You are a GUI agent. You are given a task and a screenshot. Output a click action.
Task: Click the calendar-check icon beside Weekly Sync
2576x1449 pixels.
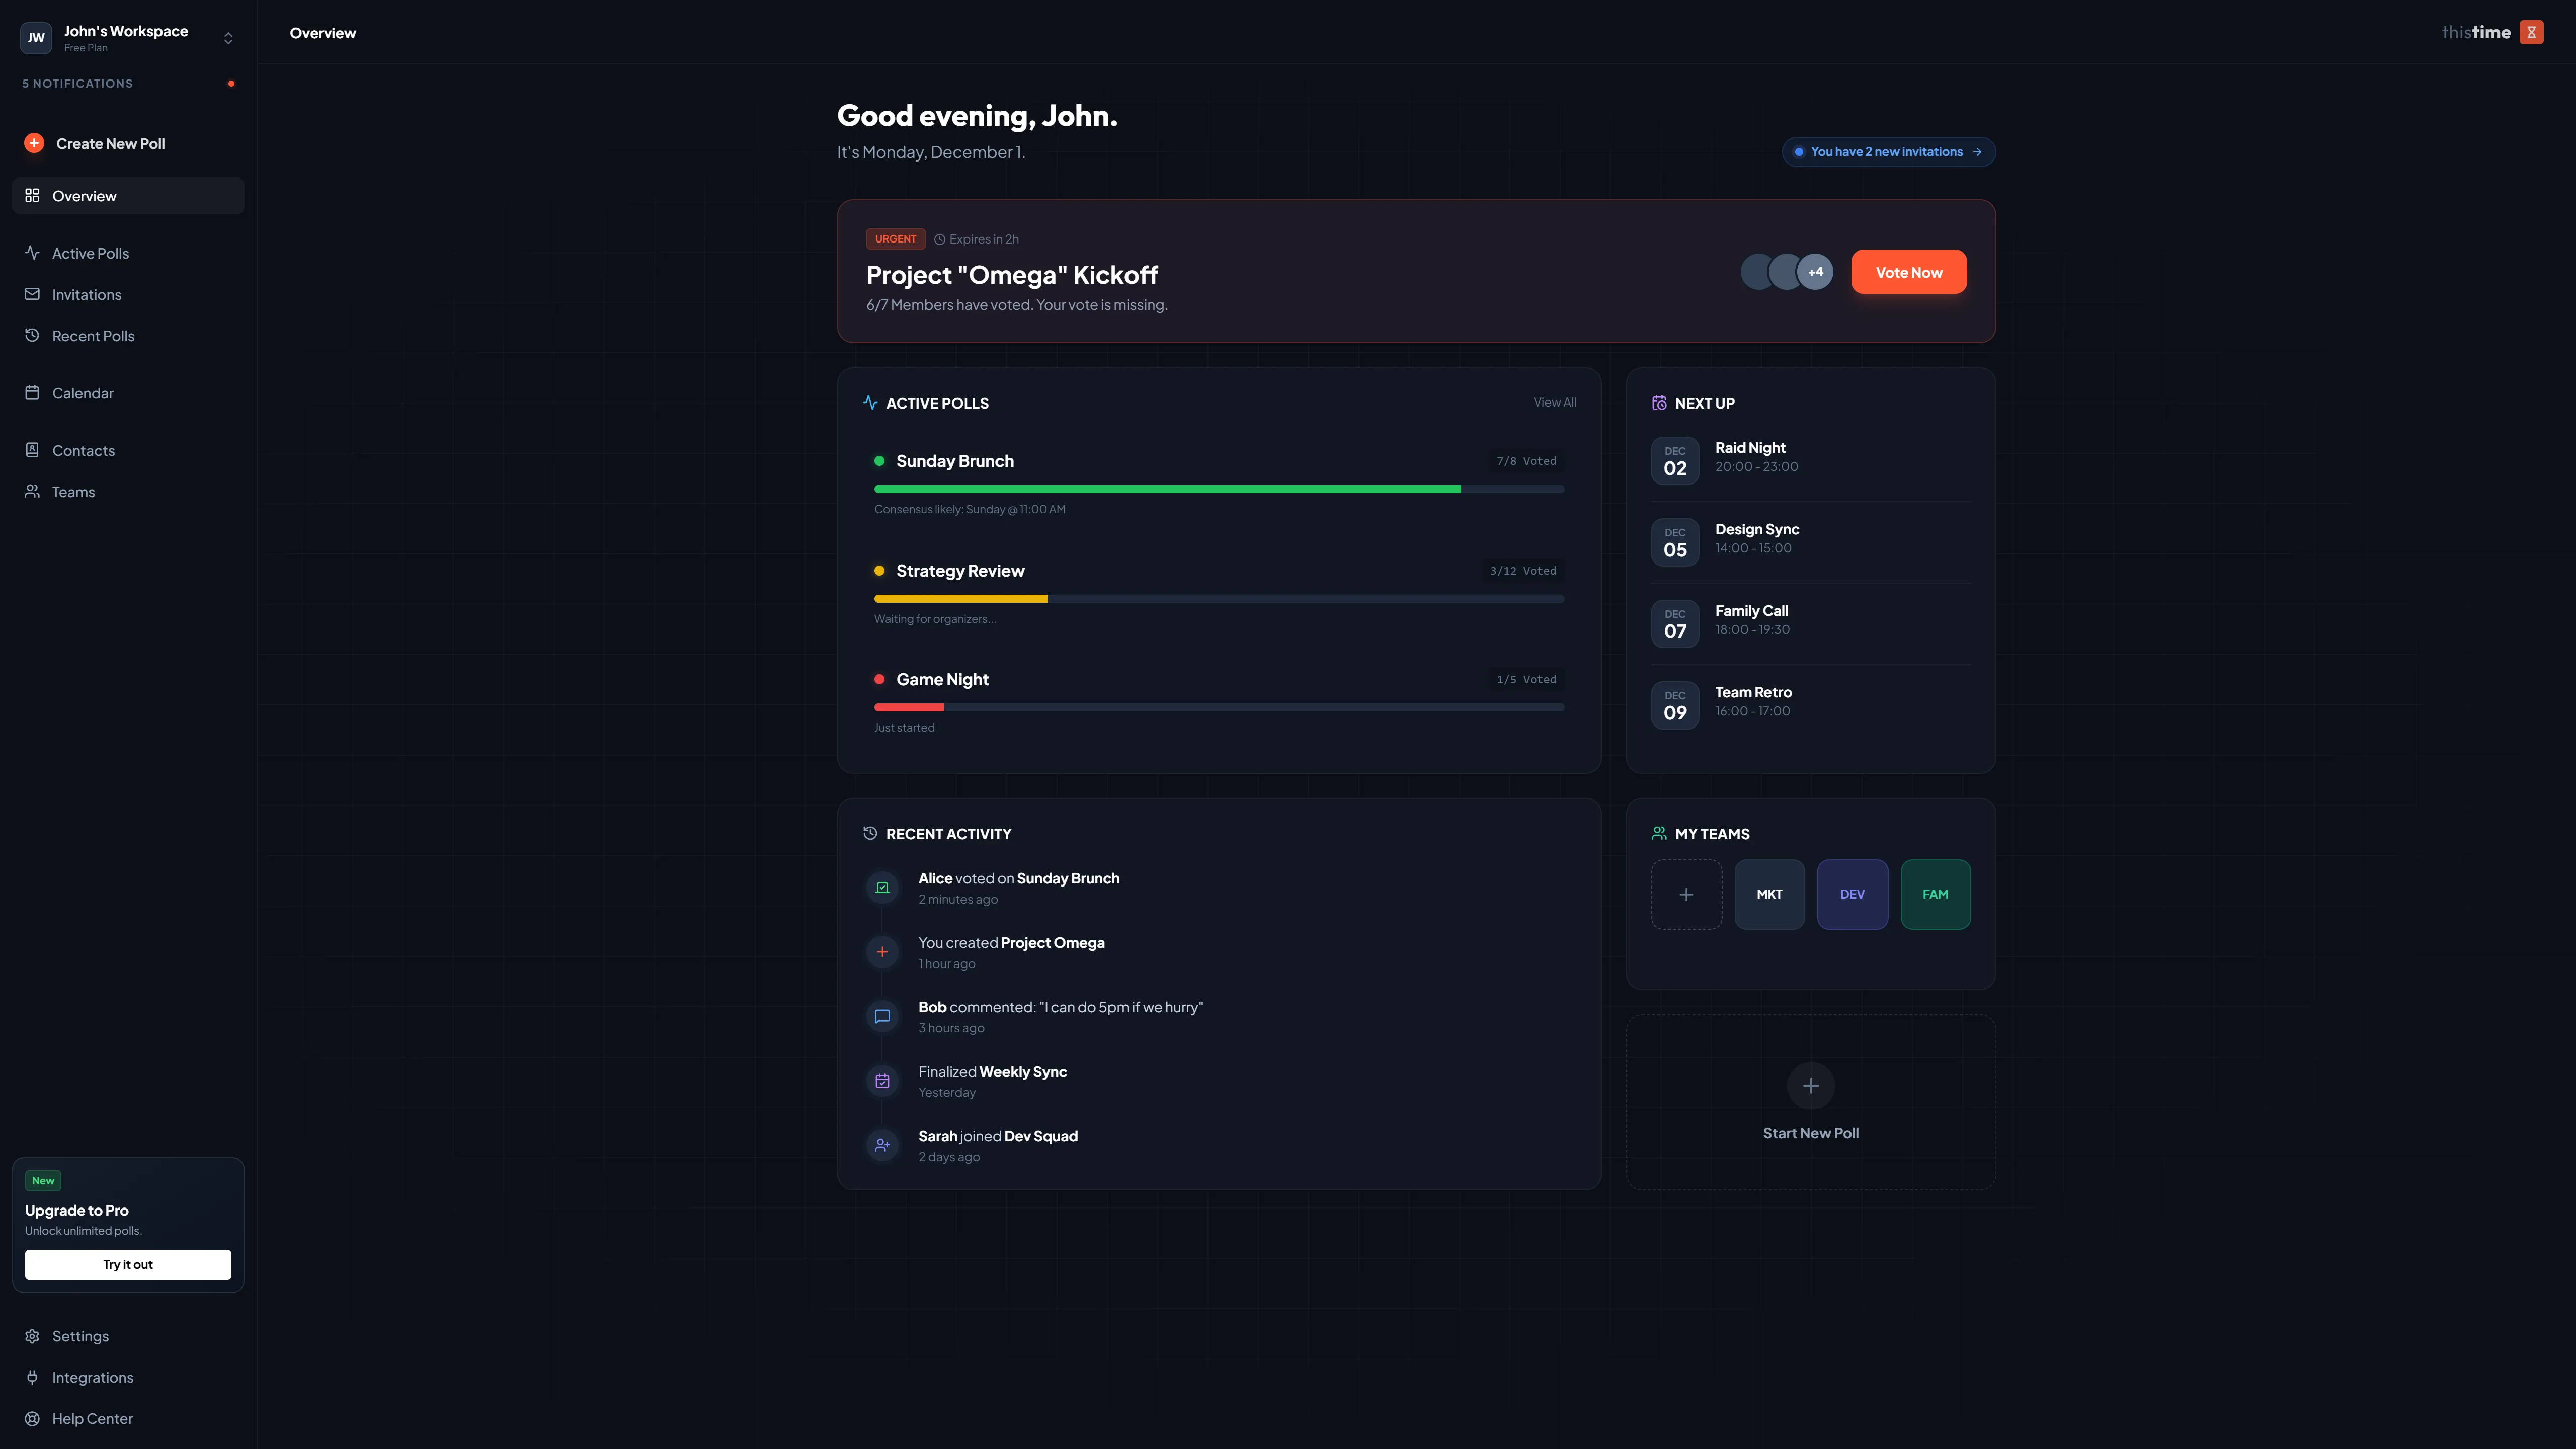pyautogui.click(x=882, y=1081)
